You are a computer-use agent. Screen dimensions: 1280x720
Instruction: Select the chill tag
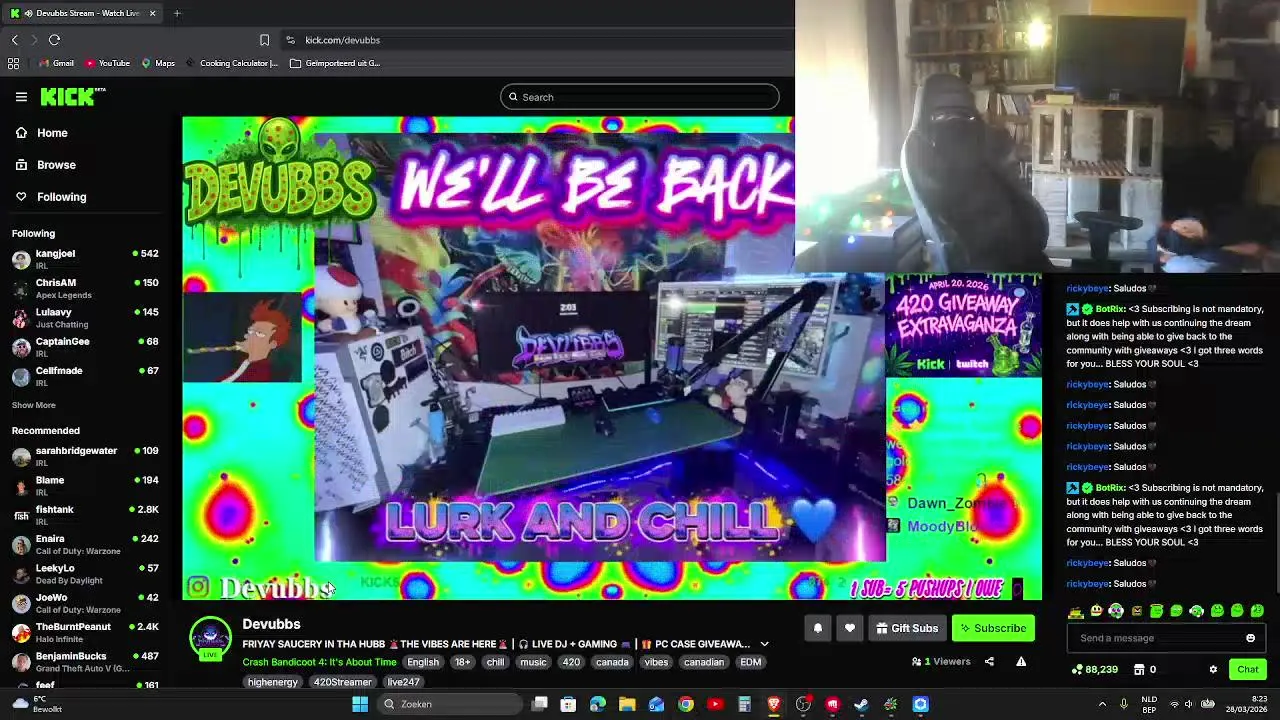coord(496,662)
